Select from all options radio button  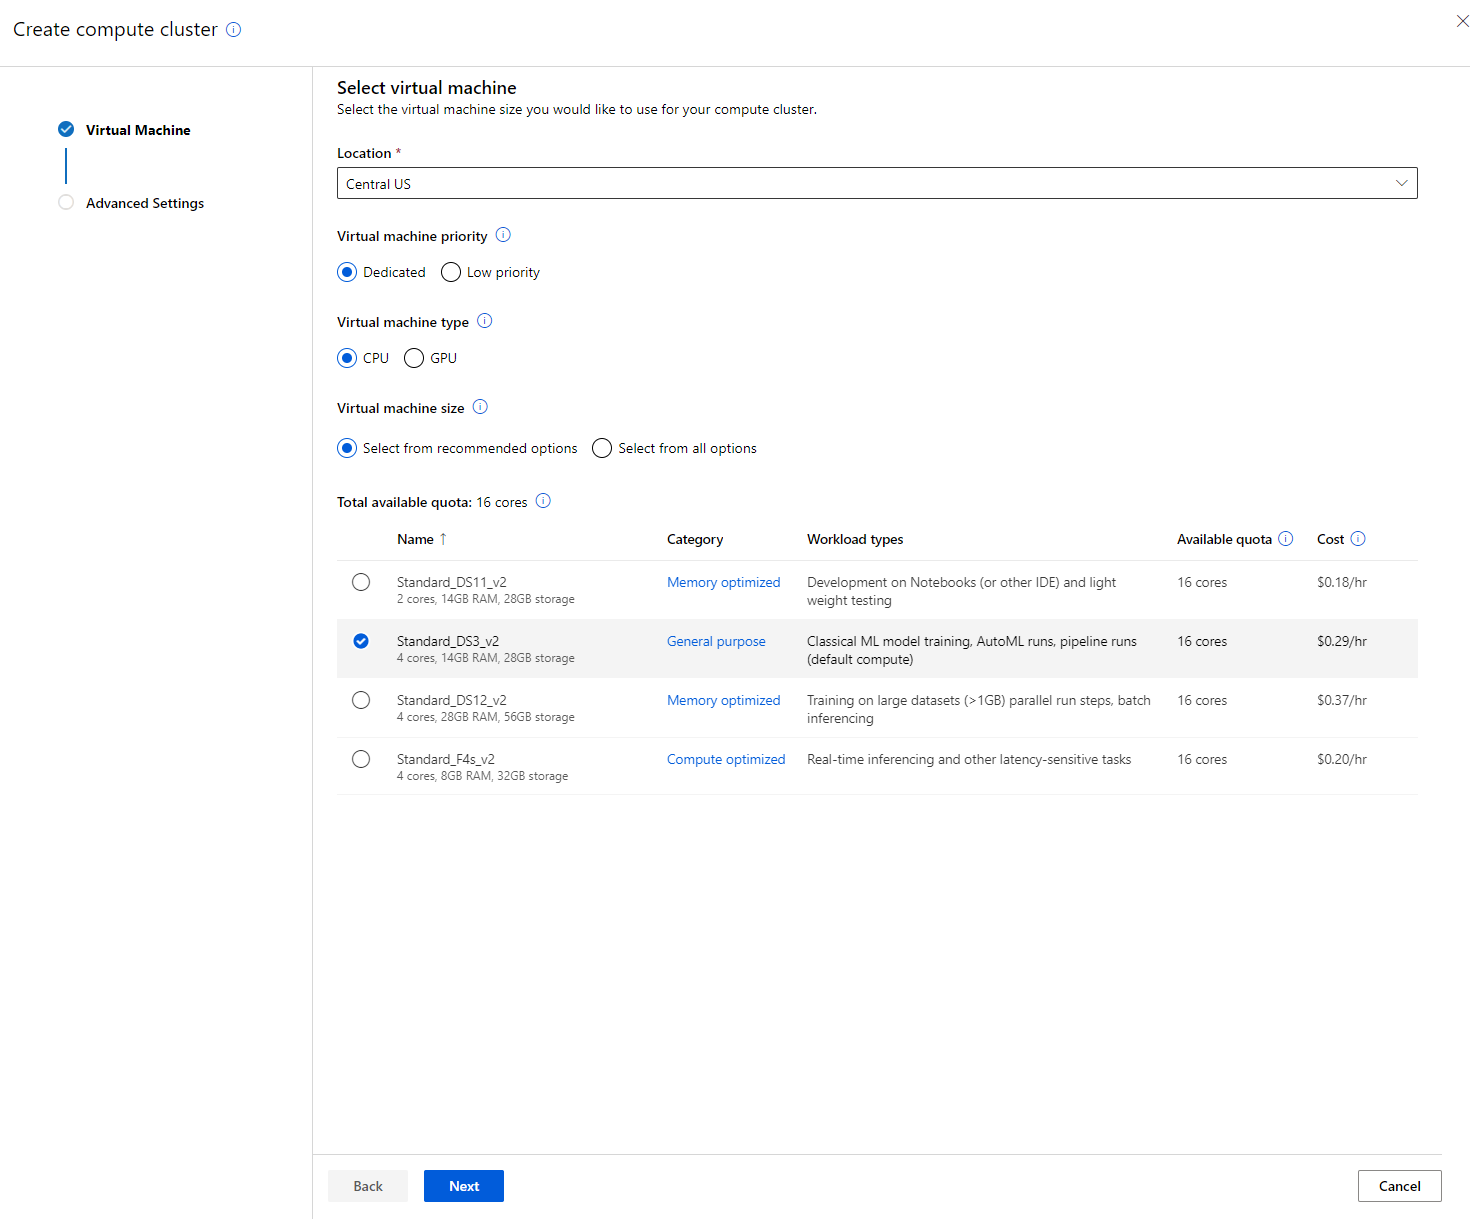(x=602, y=448)
